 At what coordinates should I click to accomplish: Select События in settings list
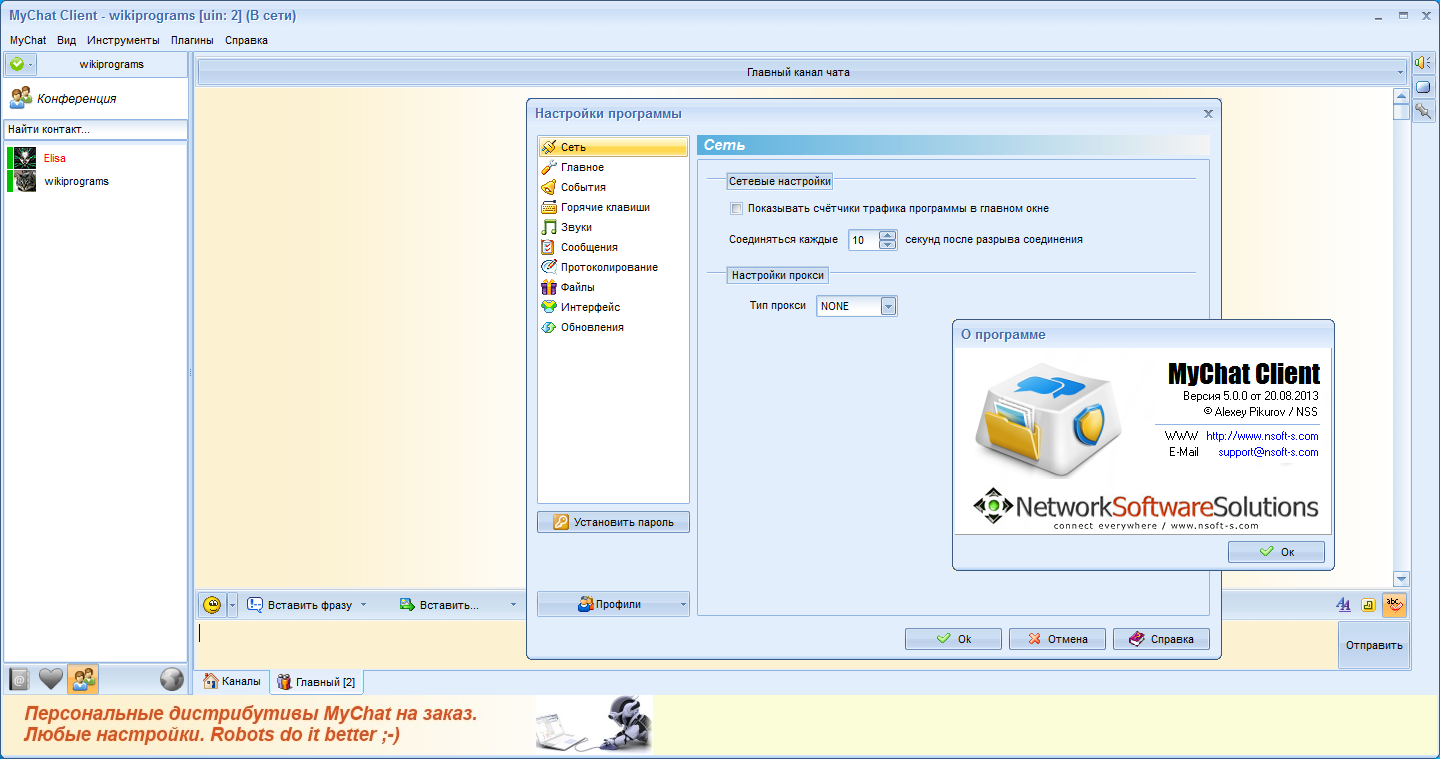613,187
